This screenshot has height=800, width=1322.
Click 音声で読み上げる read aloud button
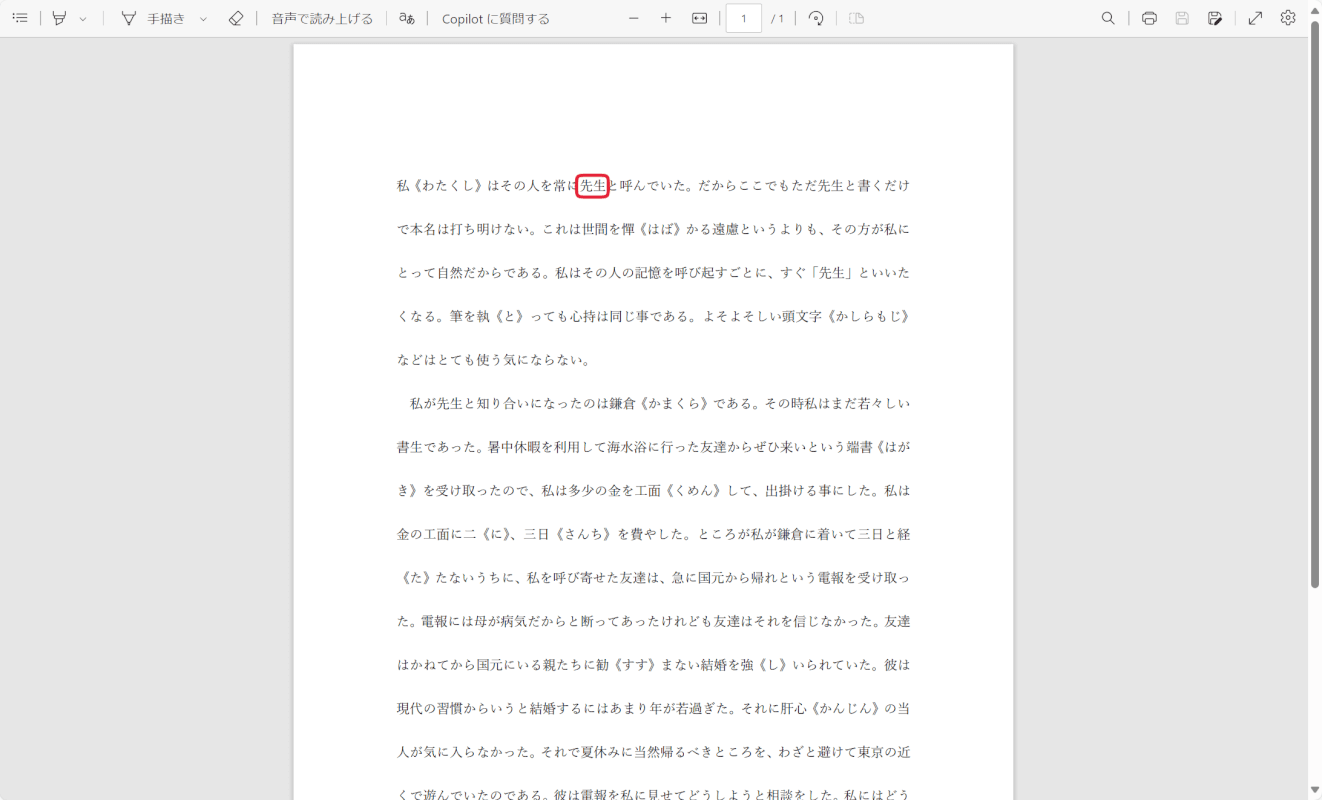[322, 18]
